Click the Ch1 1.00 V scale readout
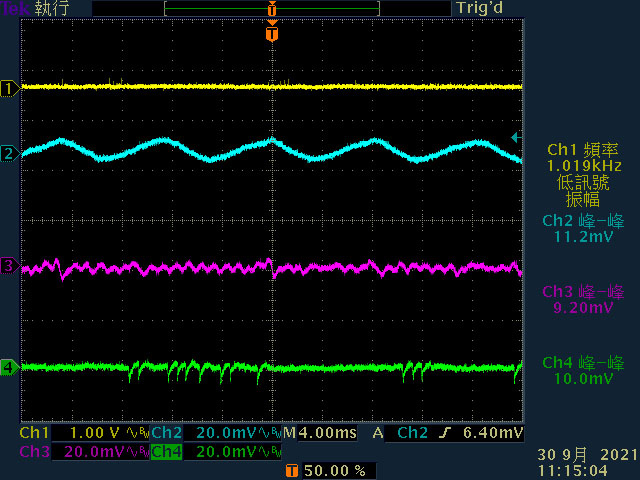Screen dimensions: 640x480 [x=95, y=433]
